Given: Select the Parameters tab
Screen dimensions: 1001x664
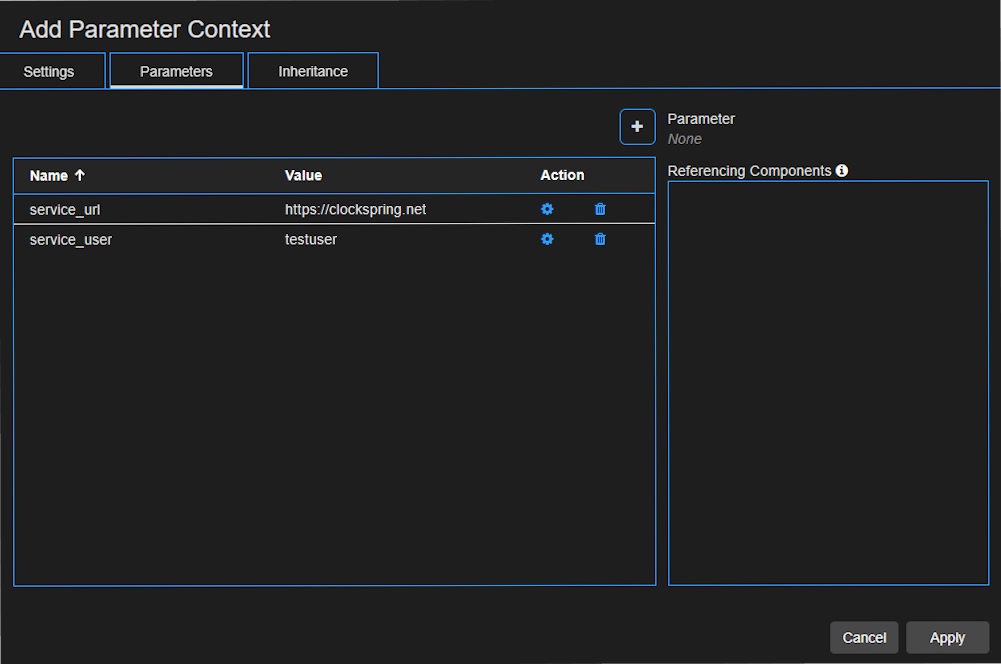Looking at the screenshot, I should 176,71.
